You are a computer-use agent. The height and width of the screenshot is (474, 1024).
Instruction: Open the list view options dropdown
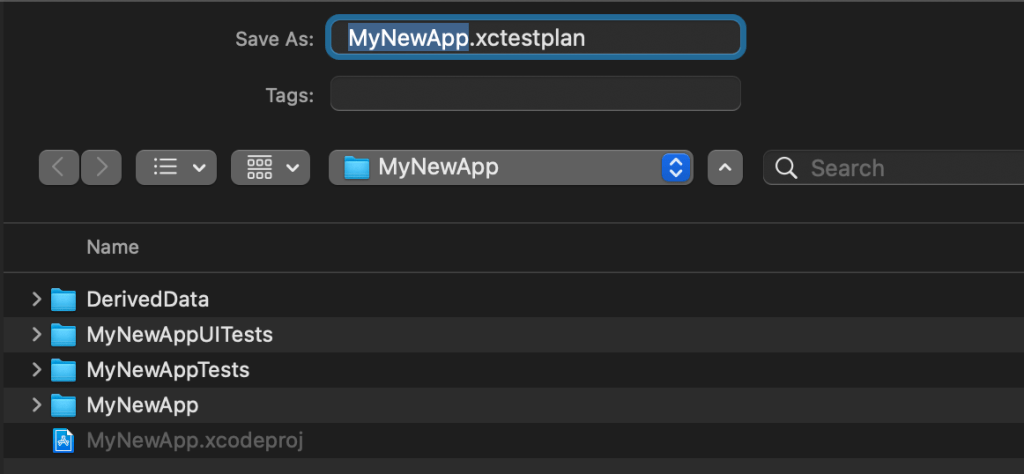coord(176,167)
